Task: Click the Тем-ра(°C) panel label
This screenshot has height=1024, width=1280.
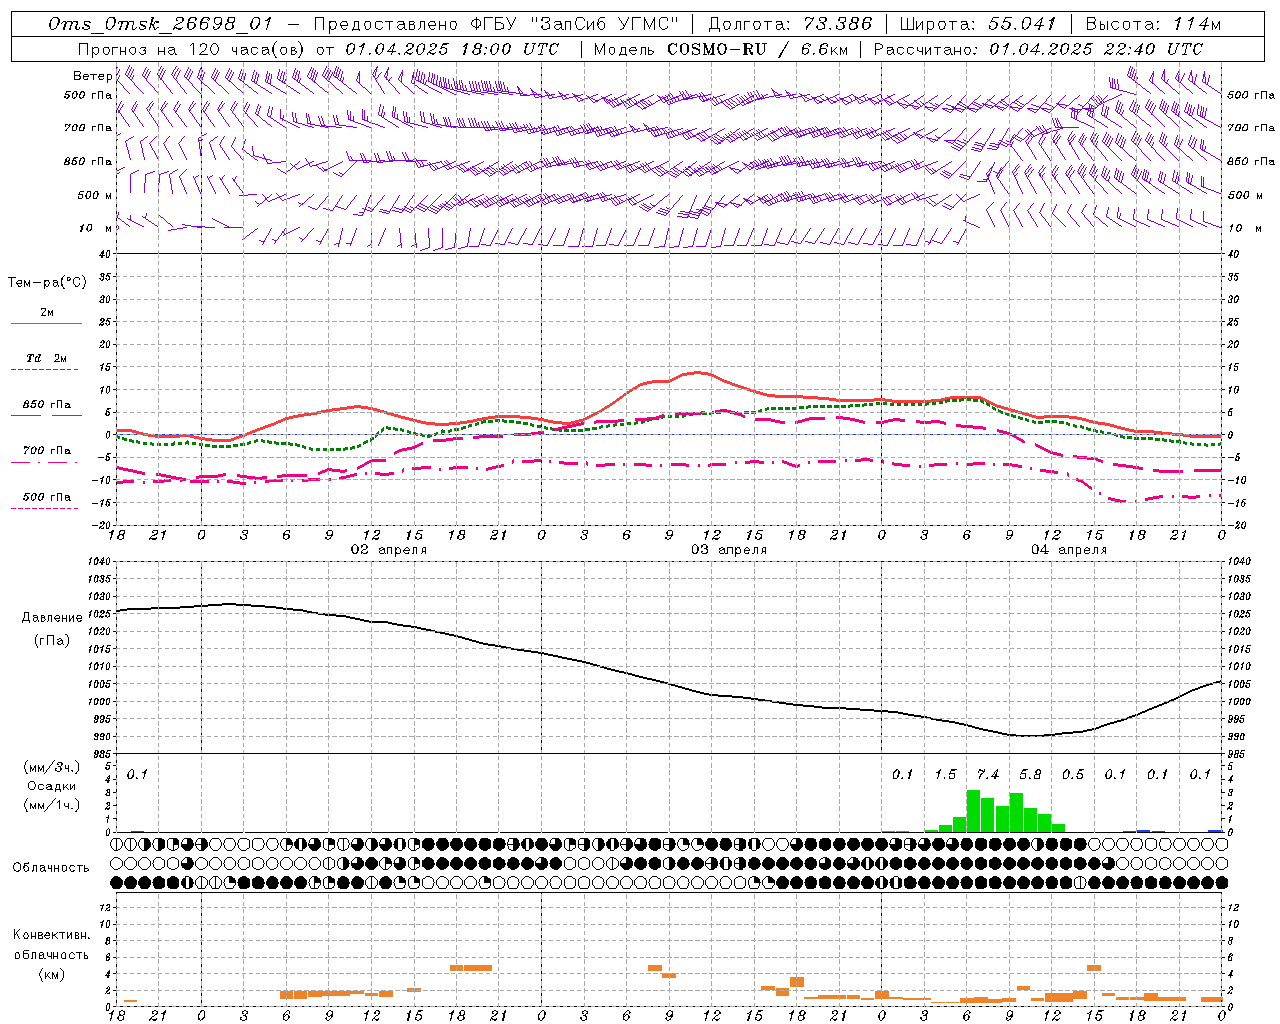Action: coord(47,283)
